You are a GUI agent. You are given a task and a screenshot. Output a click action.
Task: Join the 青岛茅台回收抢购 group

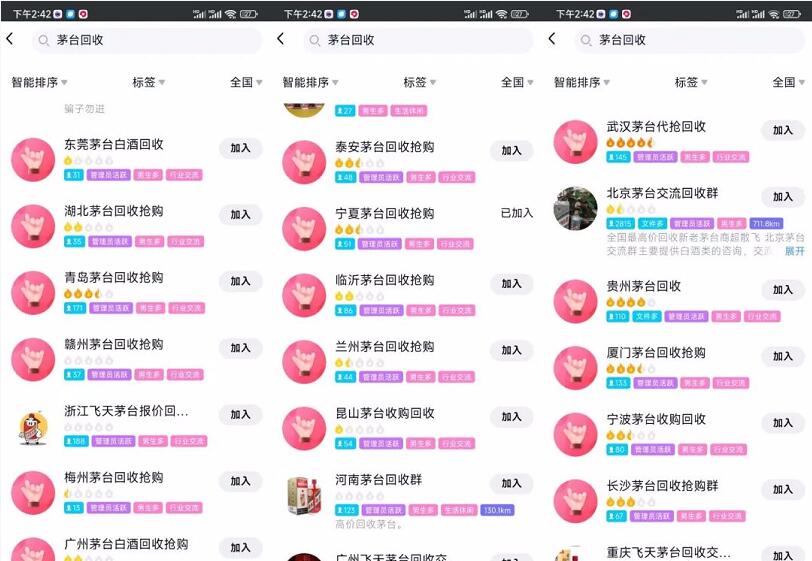(x=240, y=281)
